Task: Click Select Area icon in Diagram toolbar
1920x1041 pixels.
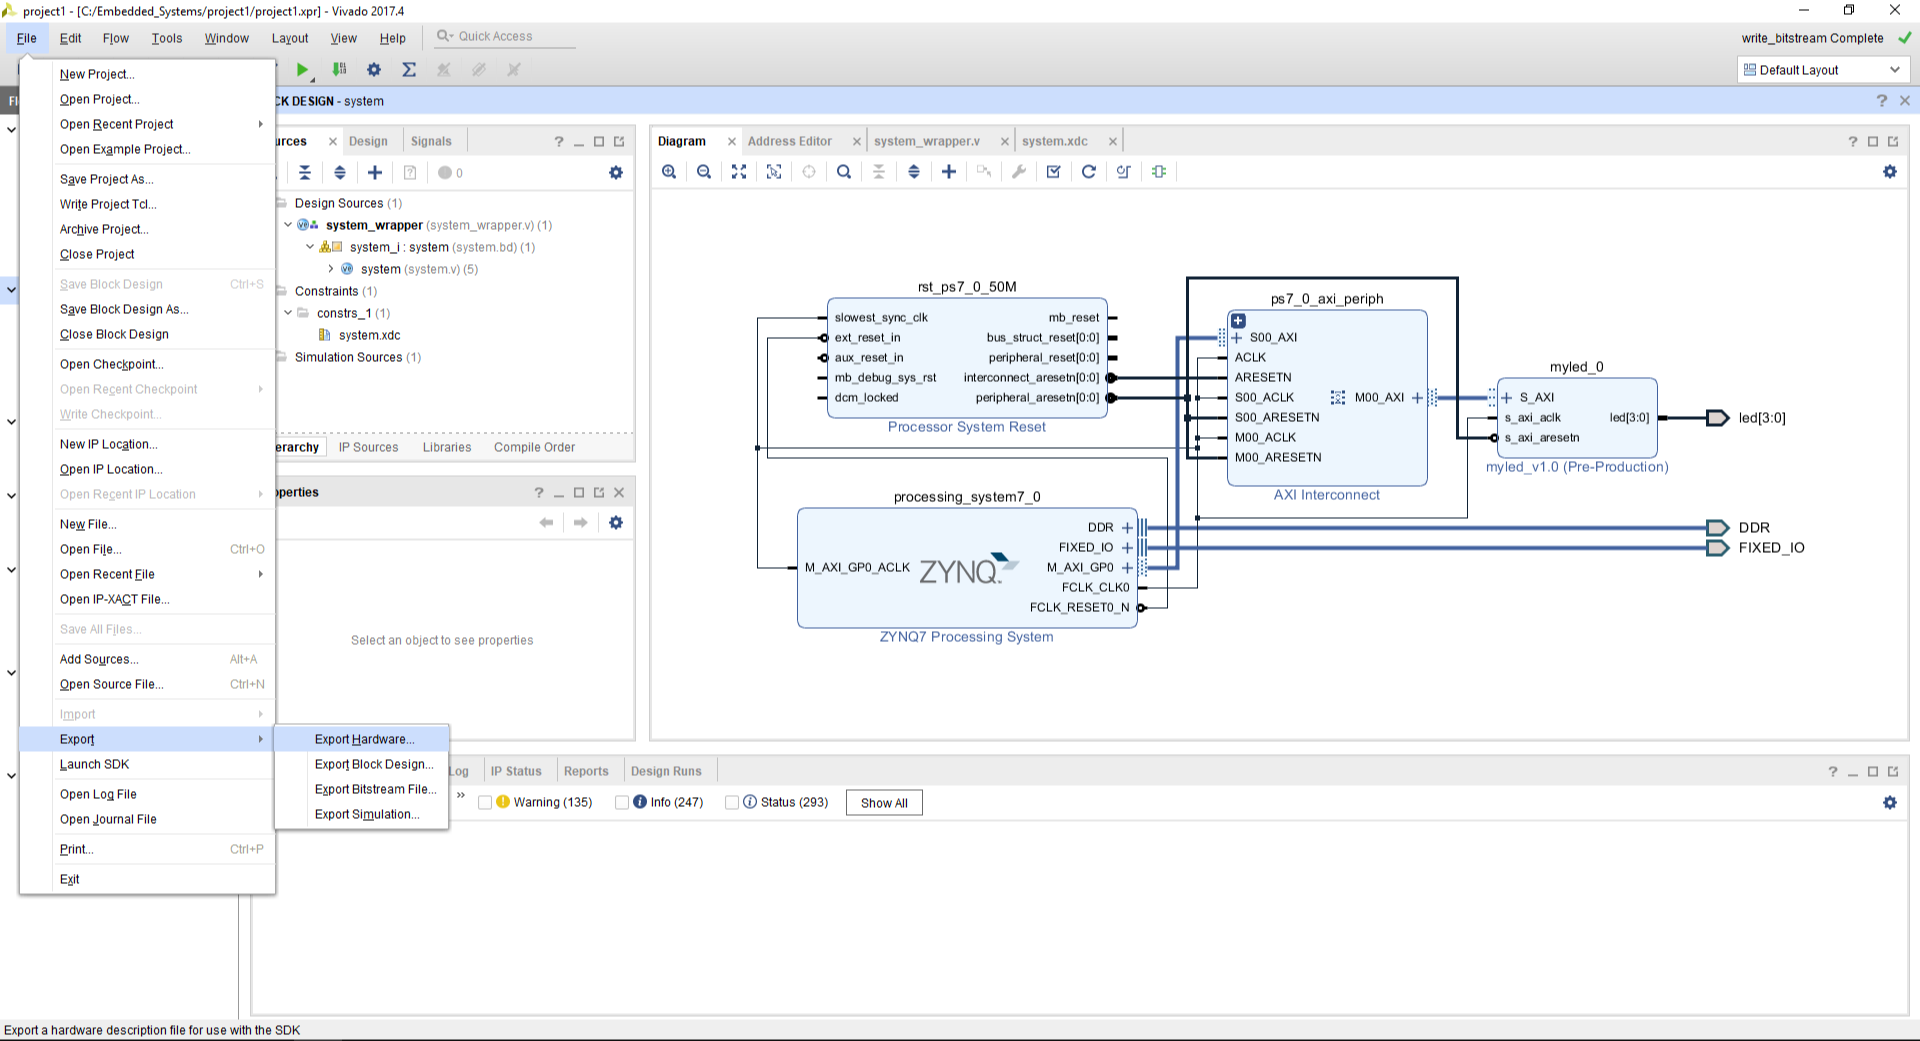Action: click(774, 172)
